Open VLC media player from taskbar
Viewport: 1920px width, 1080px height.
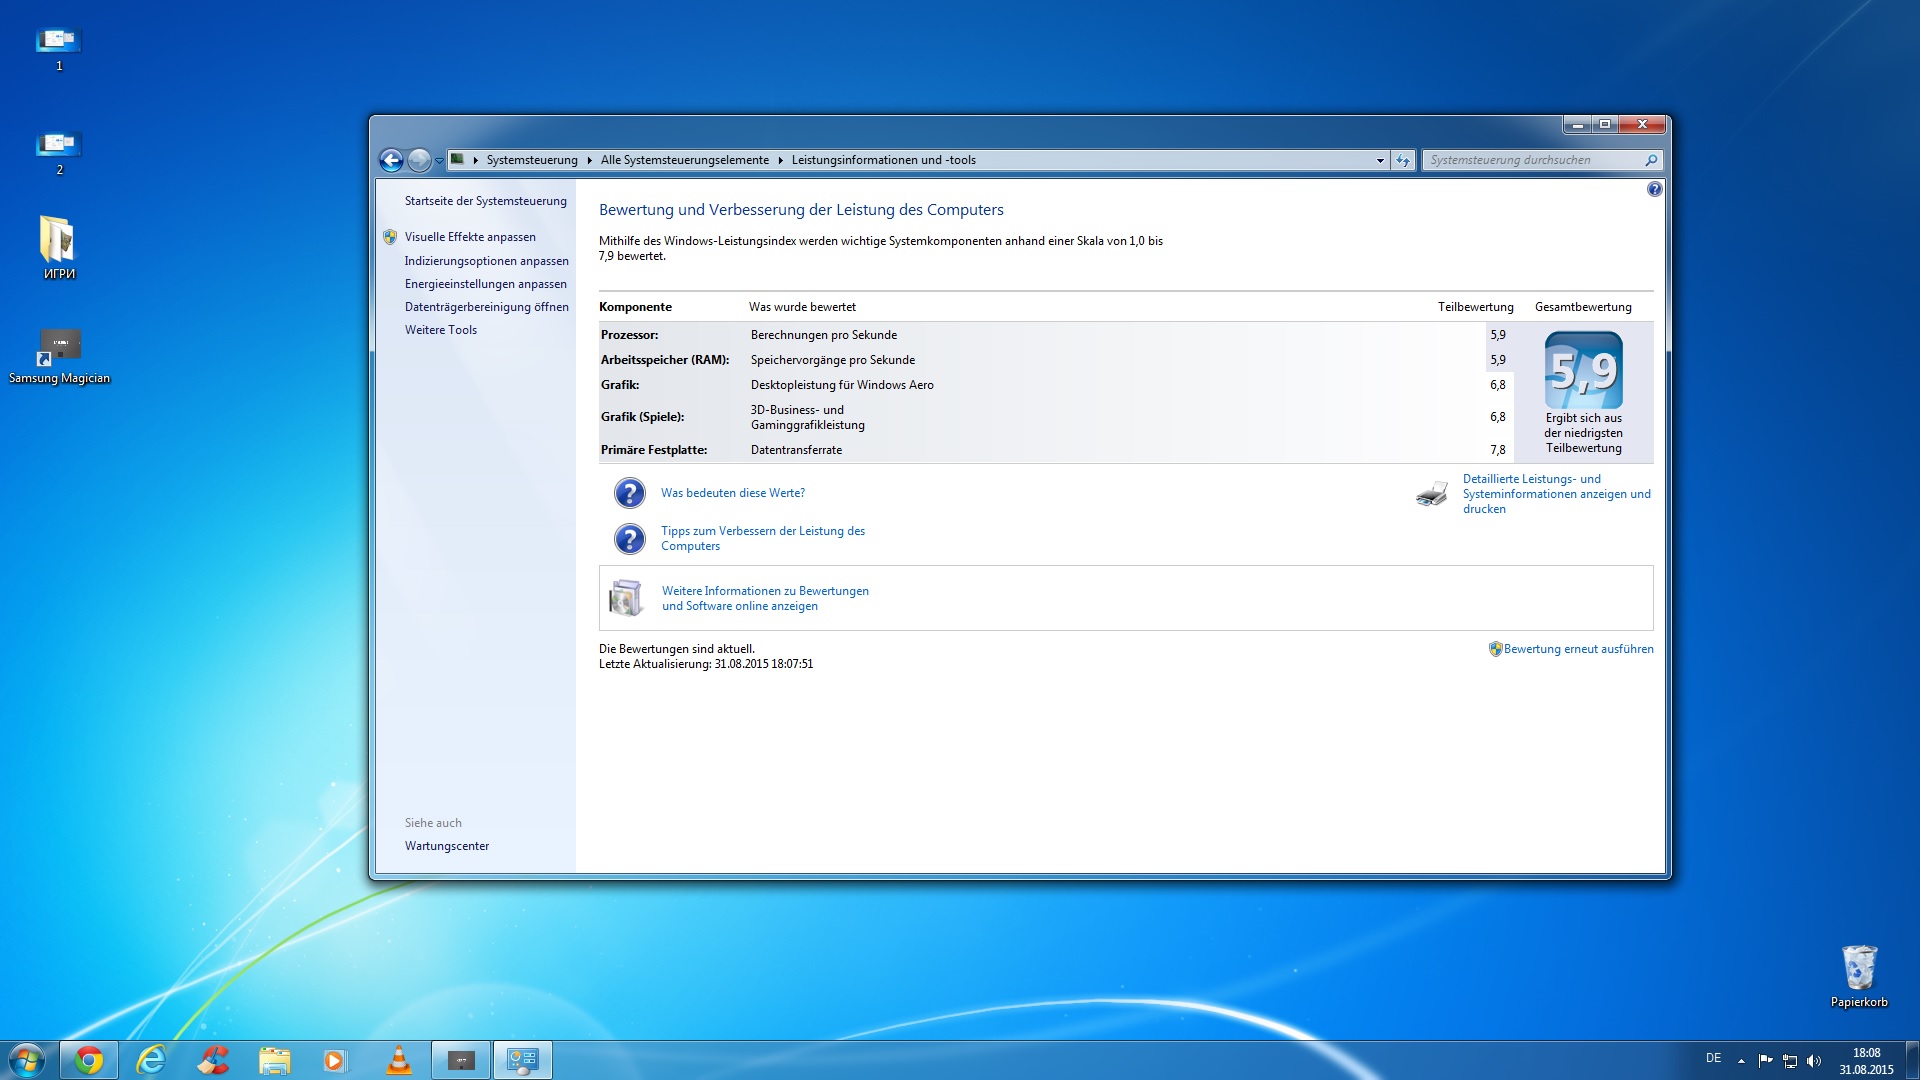(398, 1060)
